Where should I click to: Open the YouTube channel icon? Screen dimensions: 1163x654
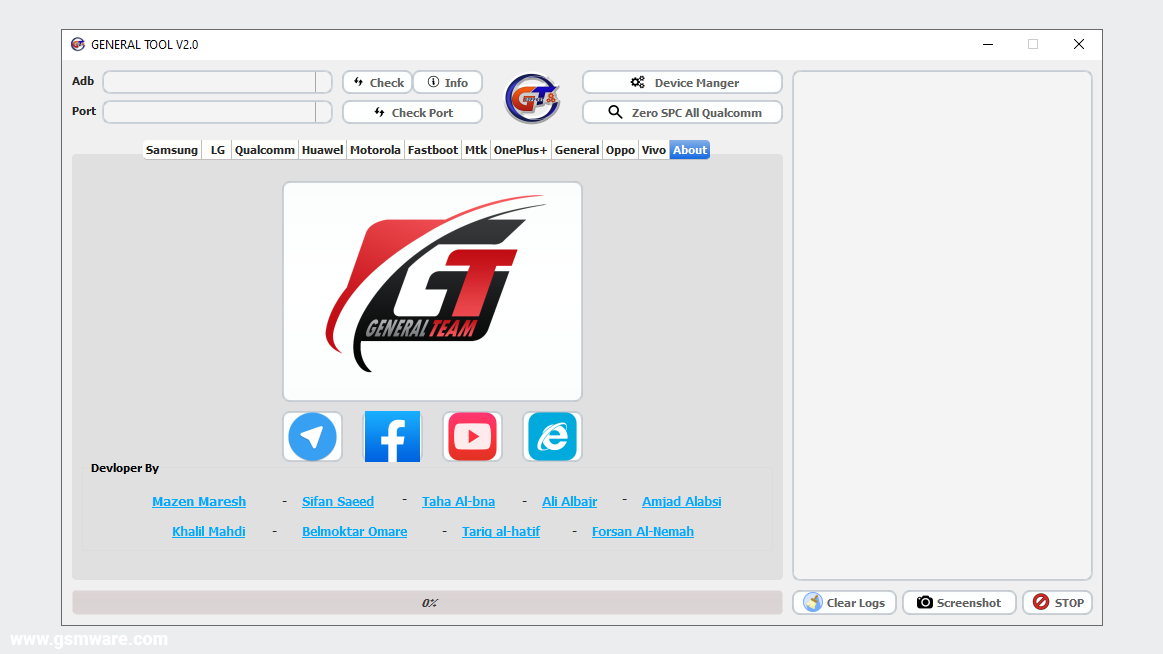[472, 436]
